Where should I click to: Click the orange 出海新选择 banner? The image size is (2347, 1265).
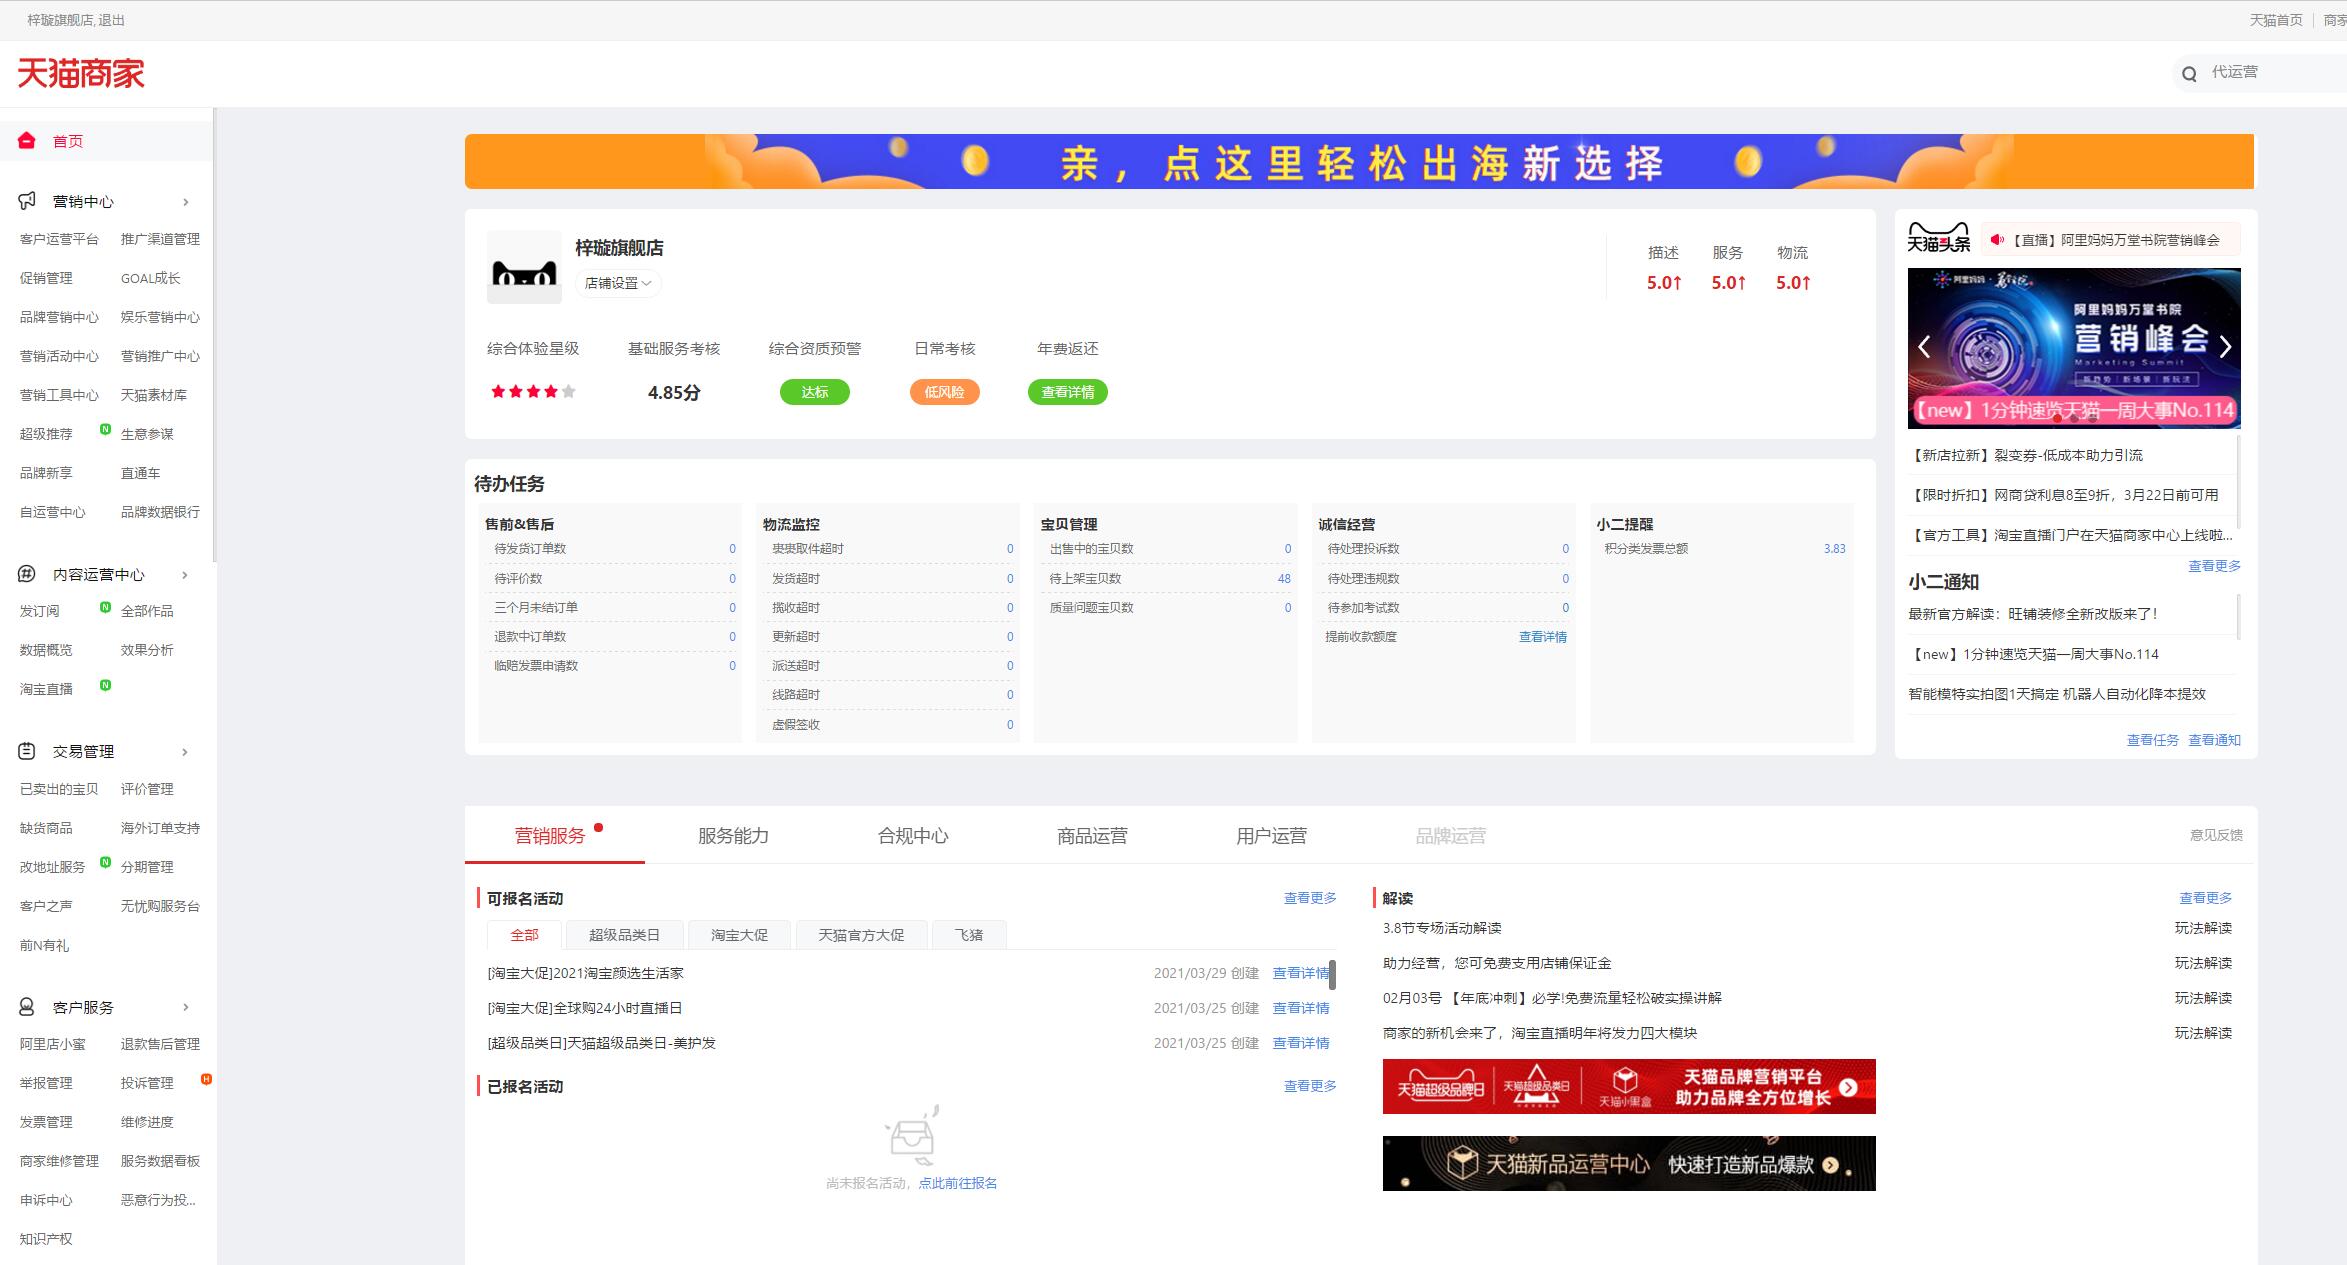(1359, 161)
